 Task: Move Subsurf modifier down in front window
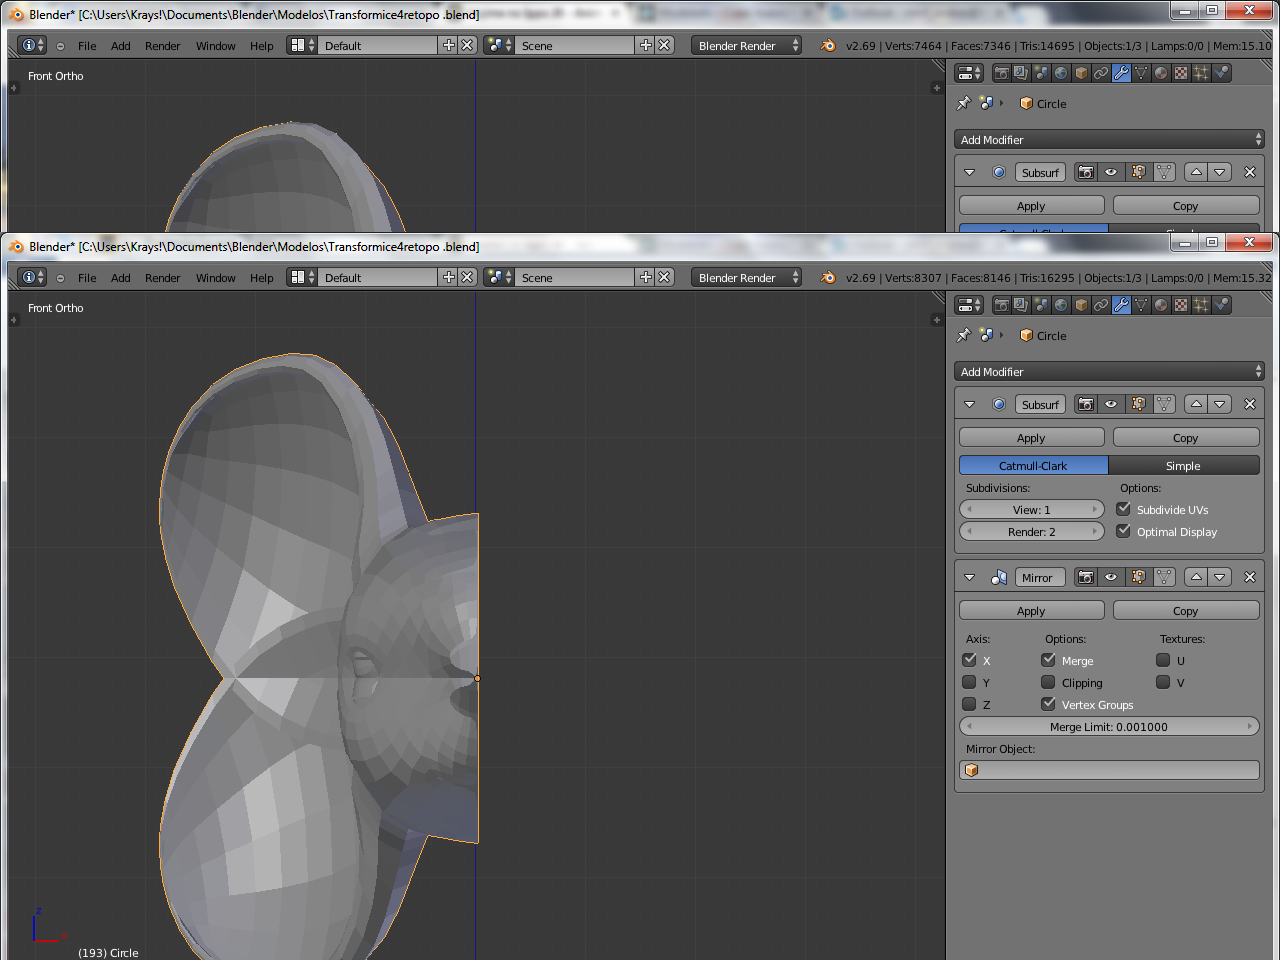[1219, 404]
